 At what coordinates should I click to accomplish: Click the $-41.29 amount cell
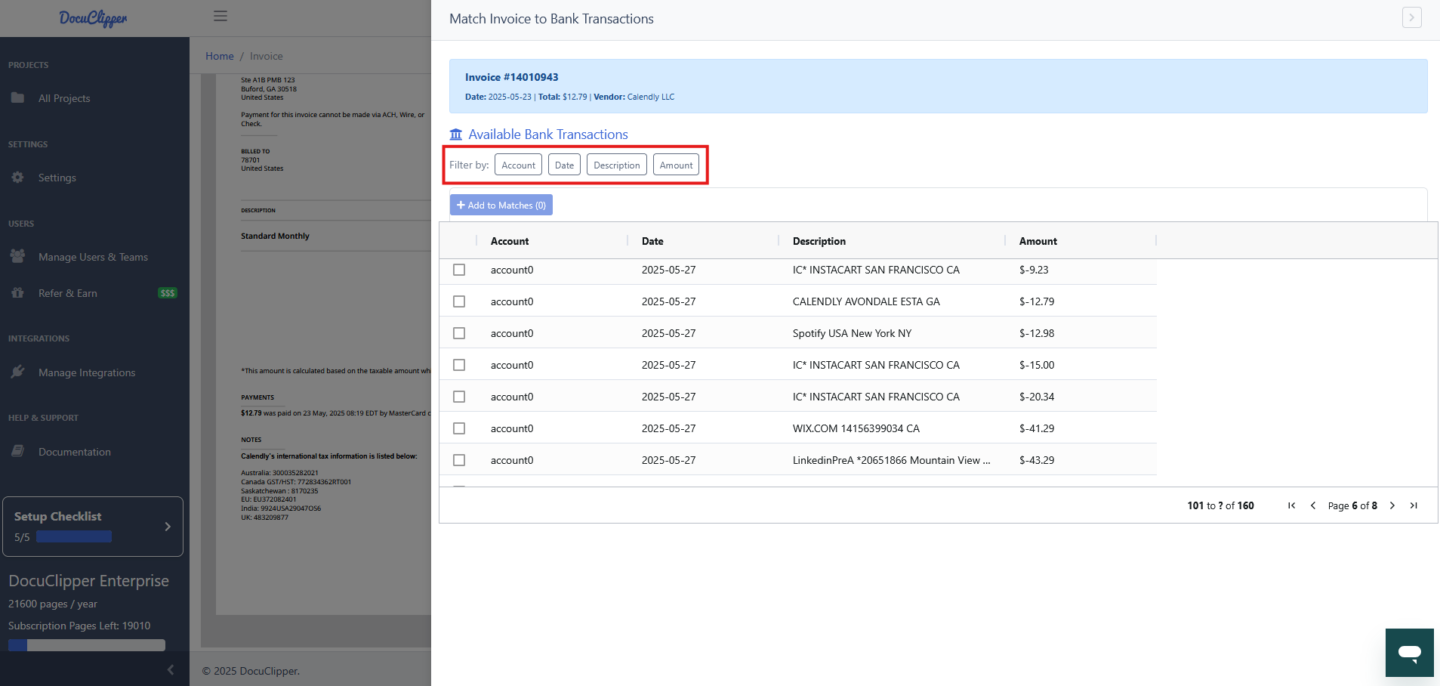pos(1037,428)
